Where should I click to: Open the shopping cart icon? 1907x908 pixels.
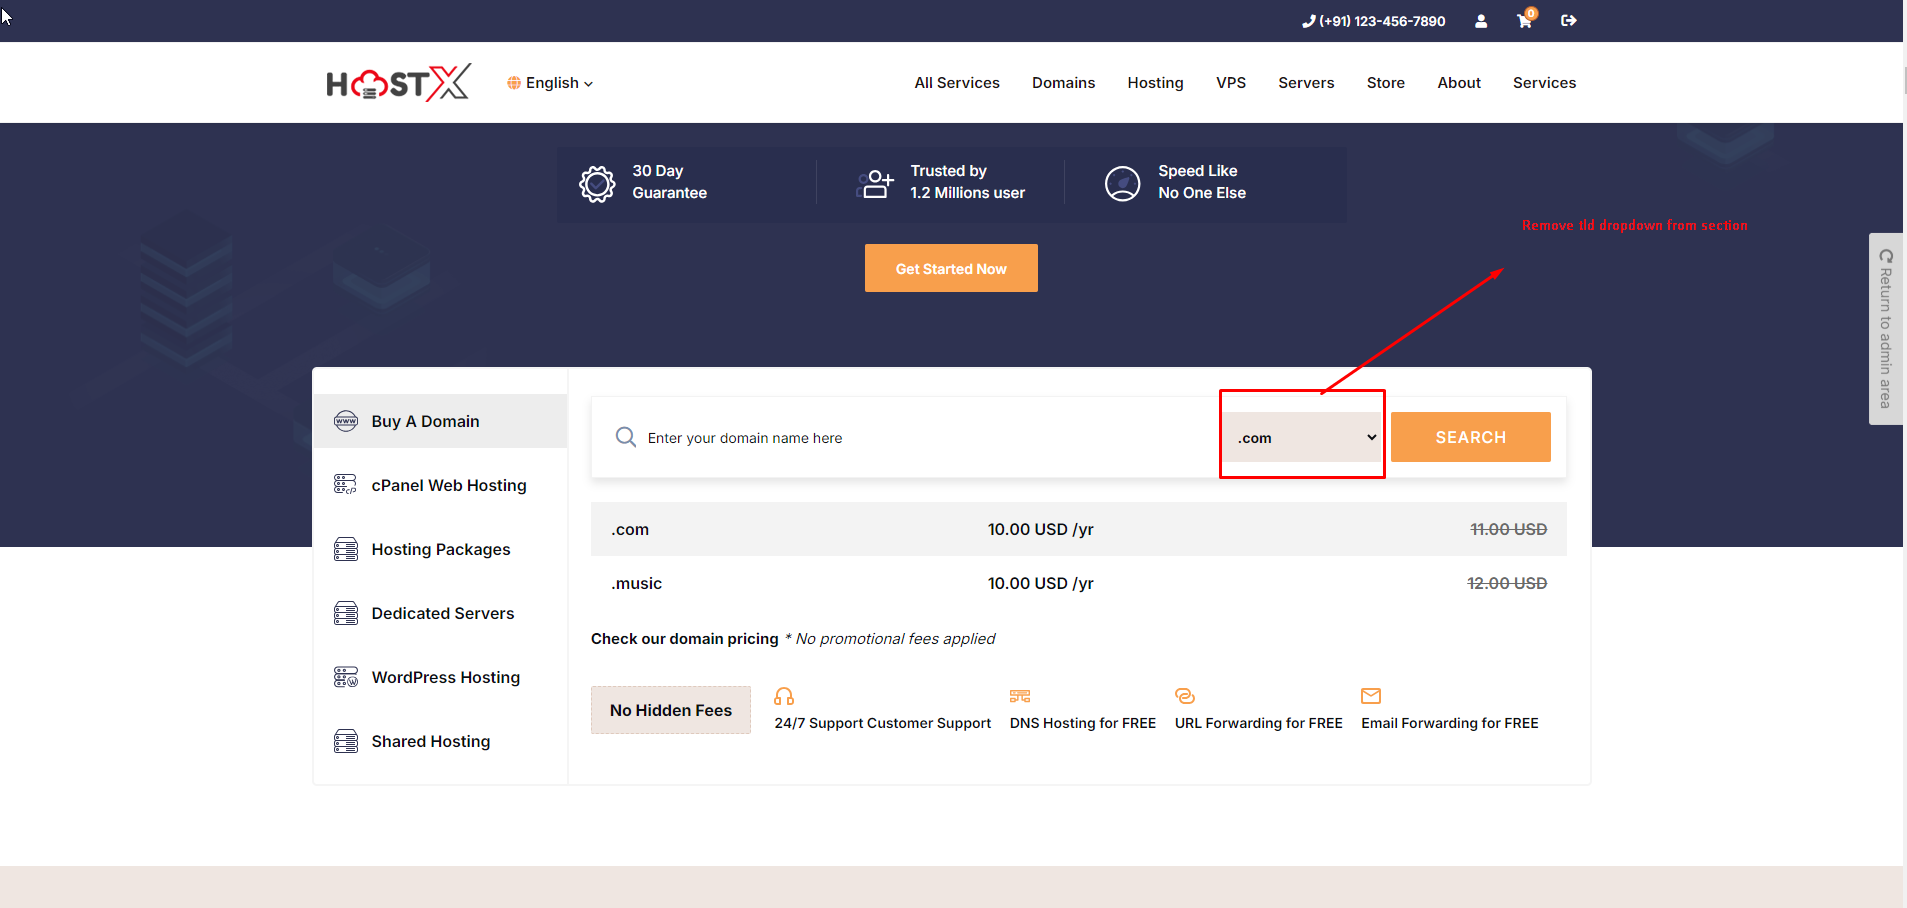[1524, 21]
